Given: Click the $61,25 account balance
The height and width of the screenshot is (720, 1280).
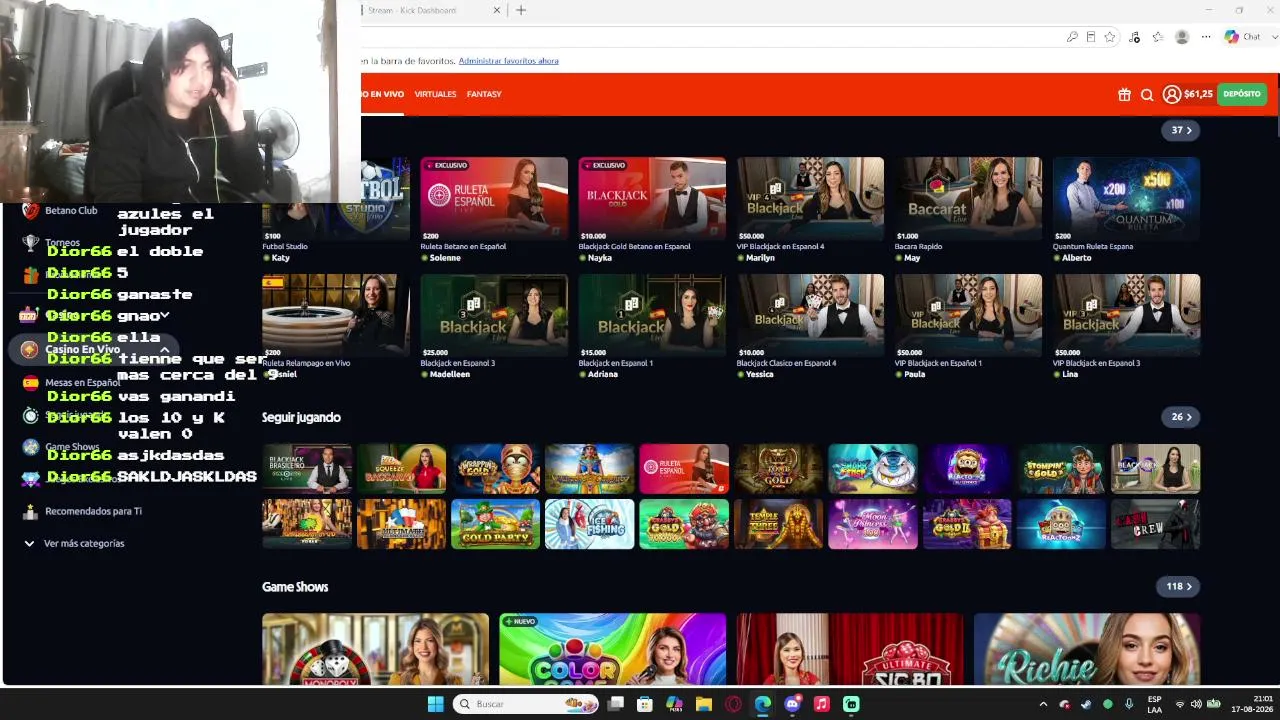Looking at the screenshot, I should (x=1198, y=94).
